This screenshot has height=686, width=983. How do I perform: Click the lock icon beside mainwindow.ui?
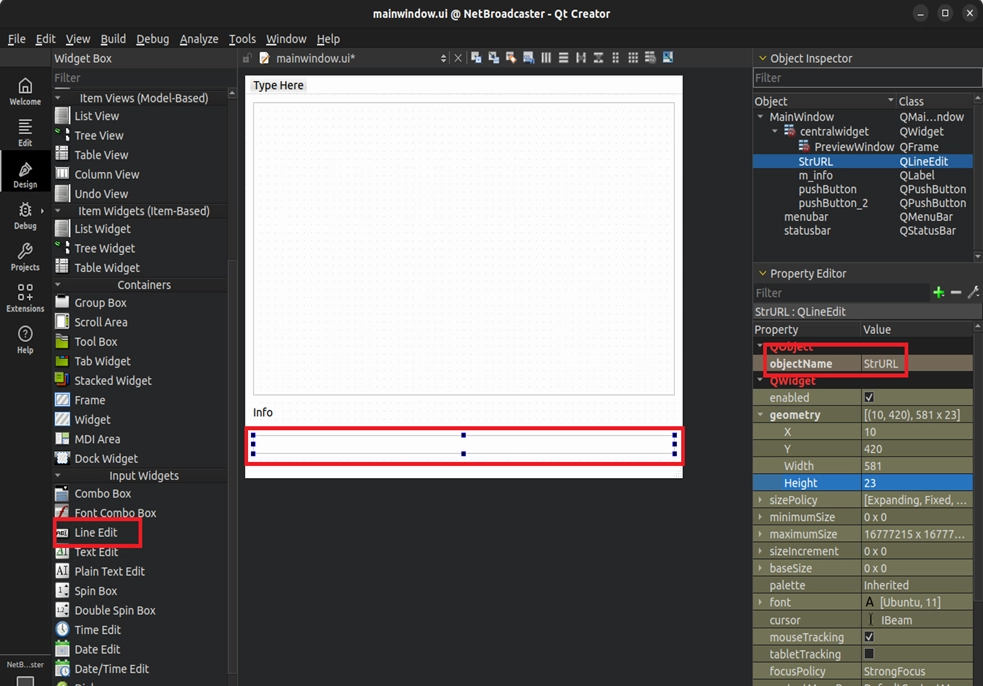pos(247,58)
